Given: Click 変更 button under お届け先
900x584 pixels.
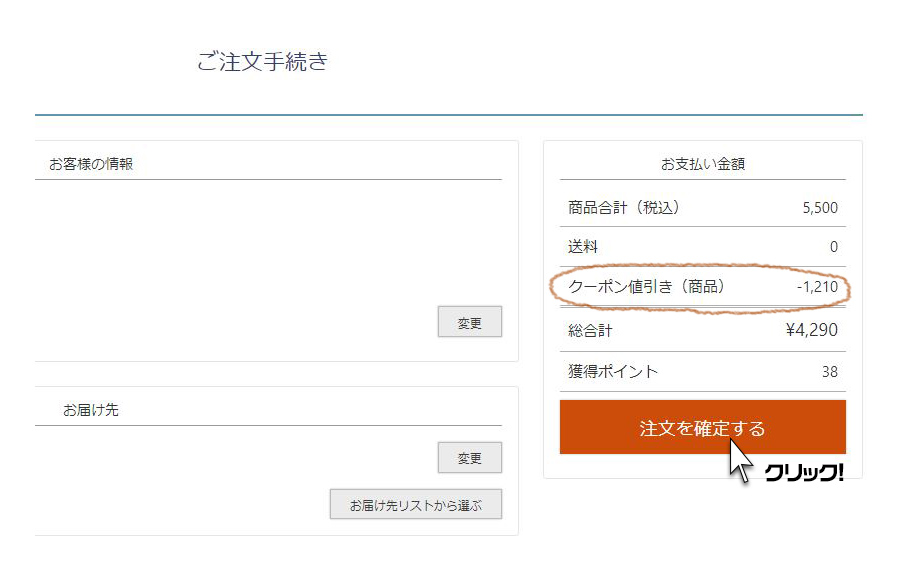Looking at the screenshot, I should (470, 457).
